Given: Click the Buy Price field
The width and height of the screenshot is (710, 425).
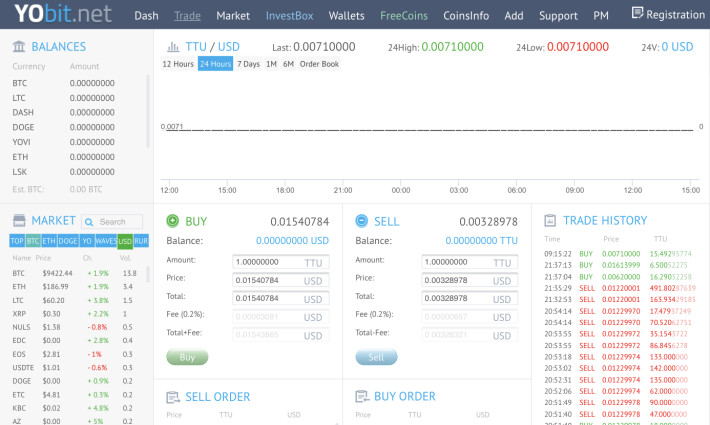Looking at the screenshot, I should coord(281,280).
